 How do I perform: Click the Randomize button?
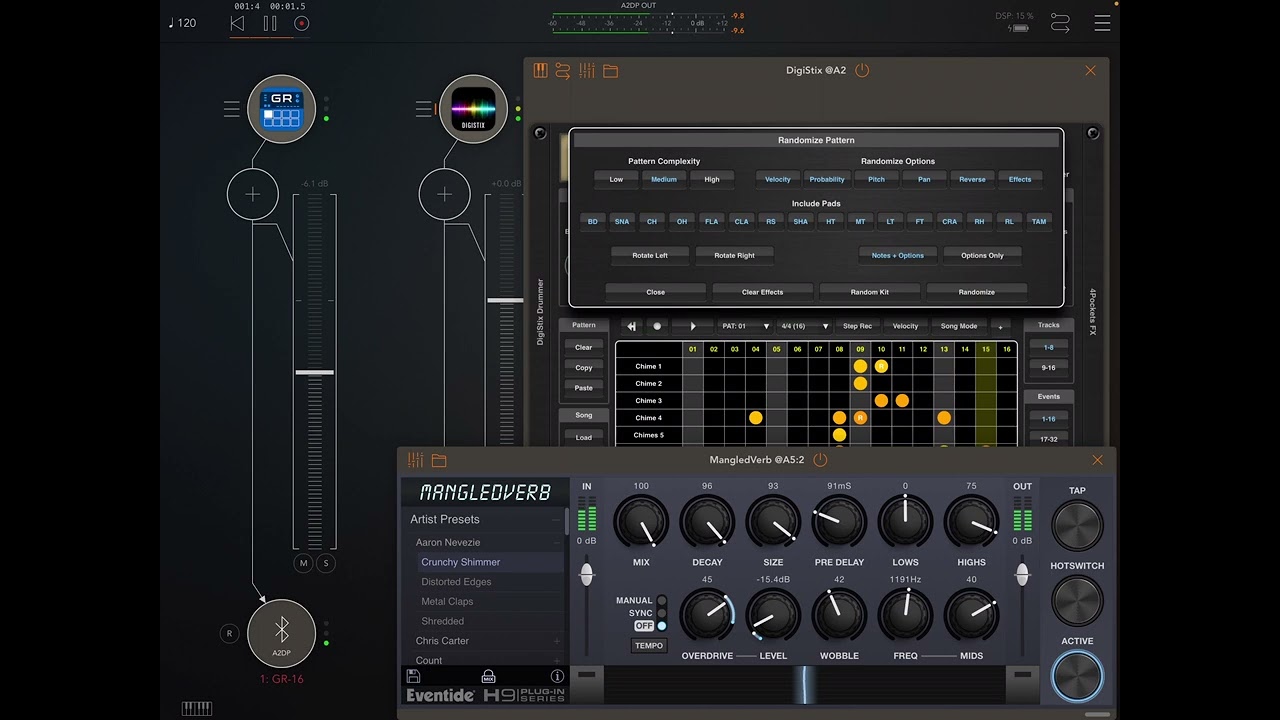click(x=976, y=292)
